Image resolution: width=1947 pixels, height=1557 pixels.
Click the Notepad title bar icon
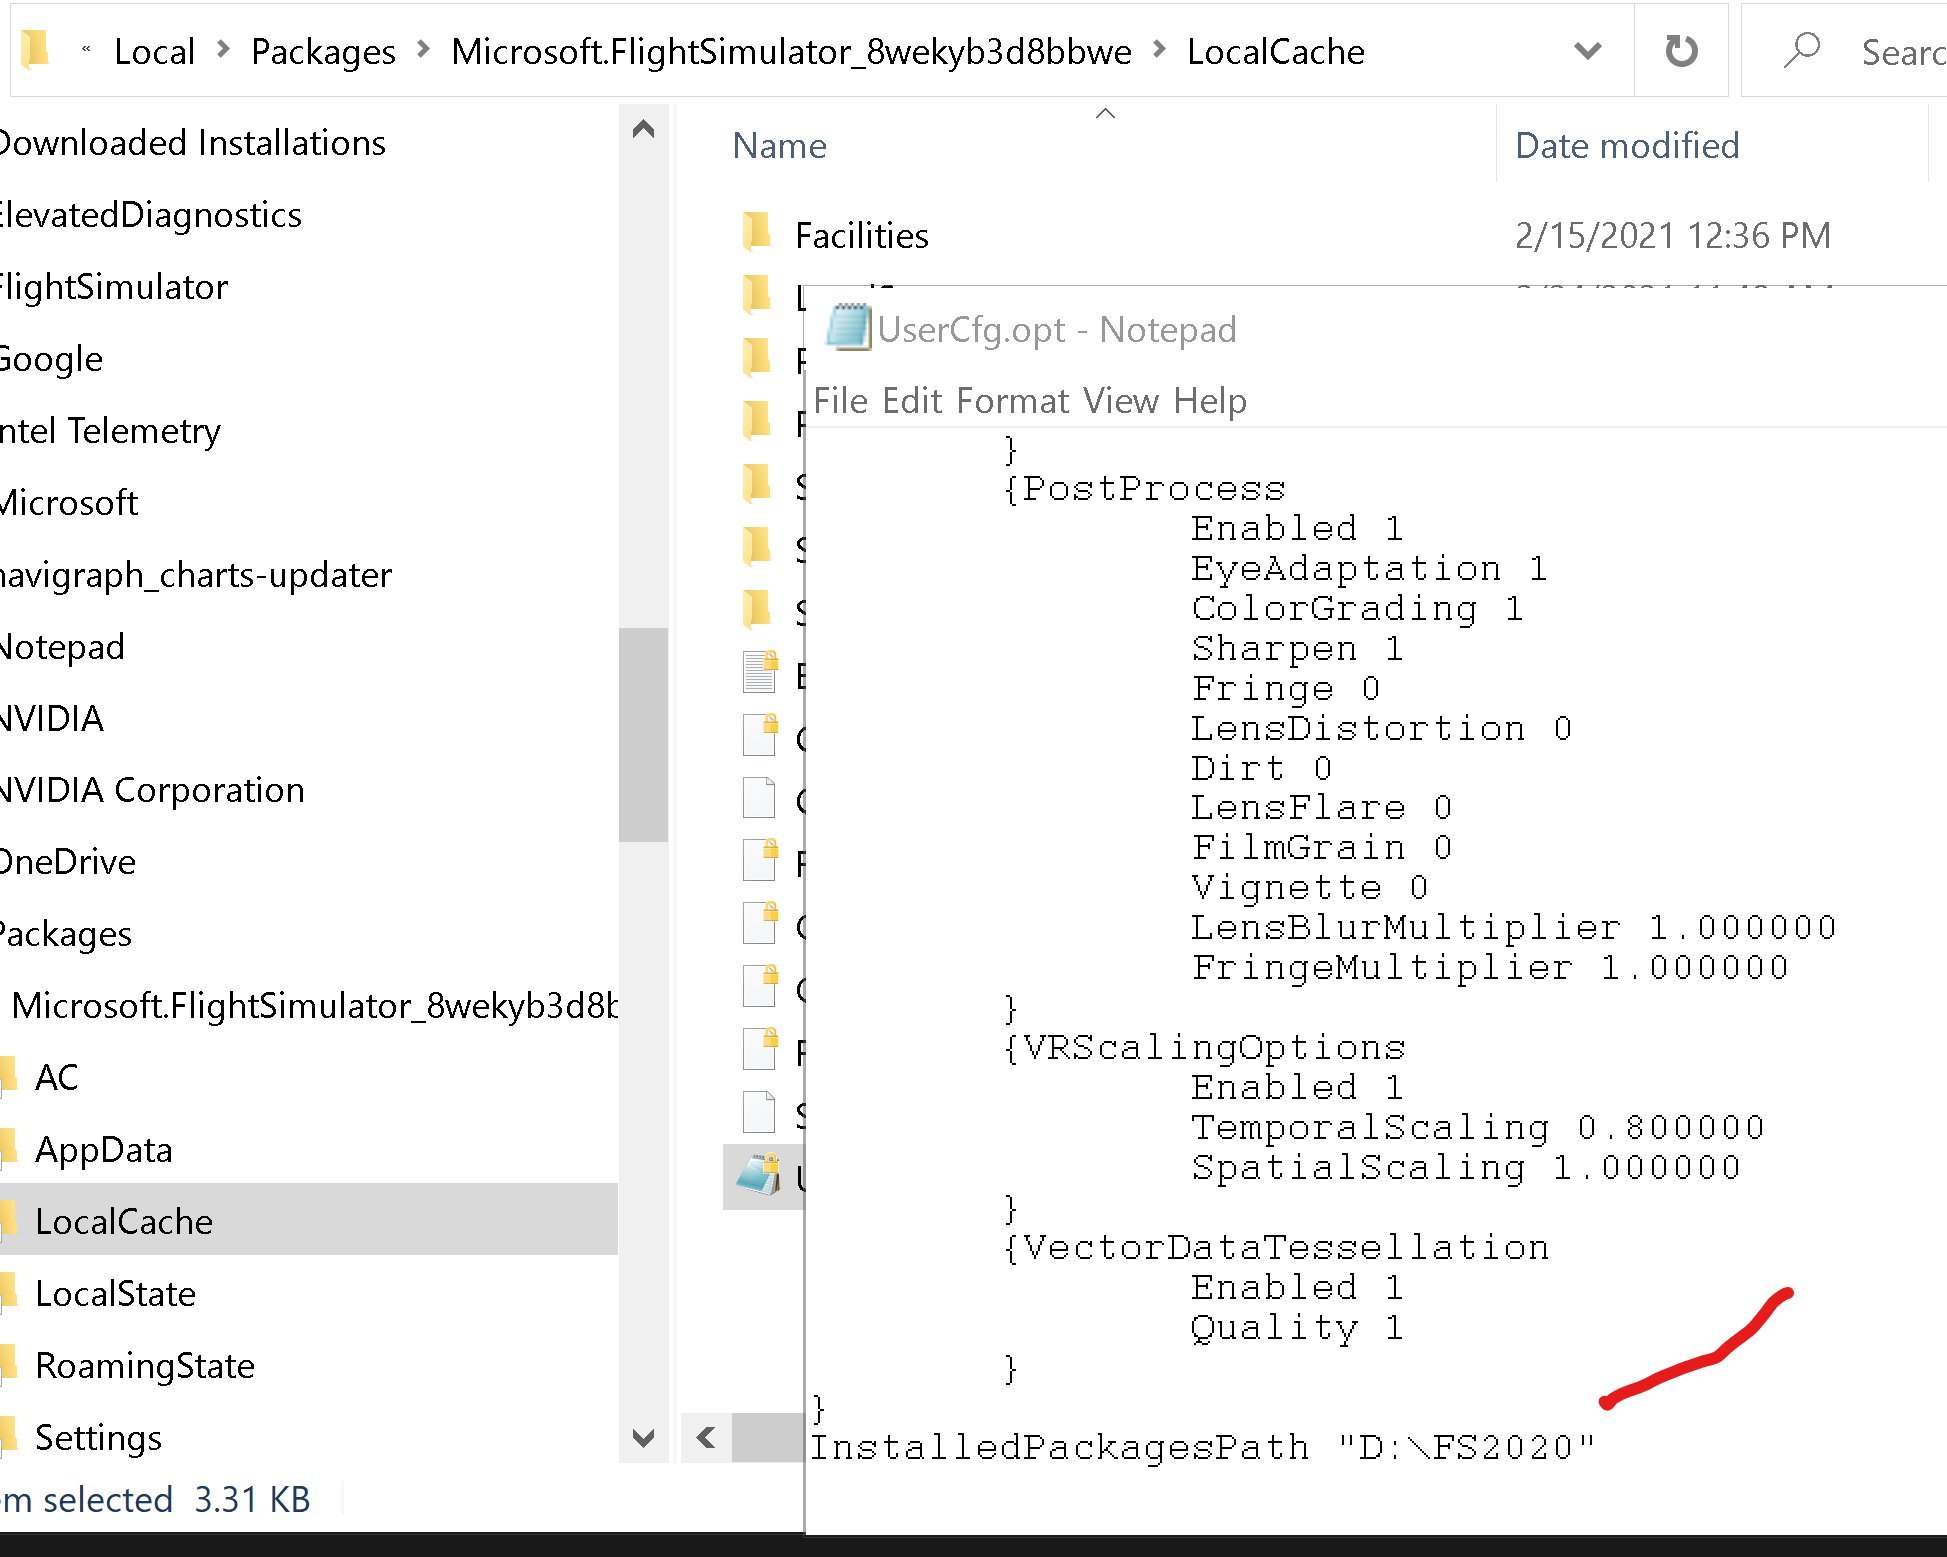point(848,327)
